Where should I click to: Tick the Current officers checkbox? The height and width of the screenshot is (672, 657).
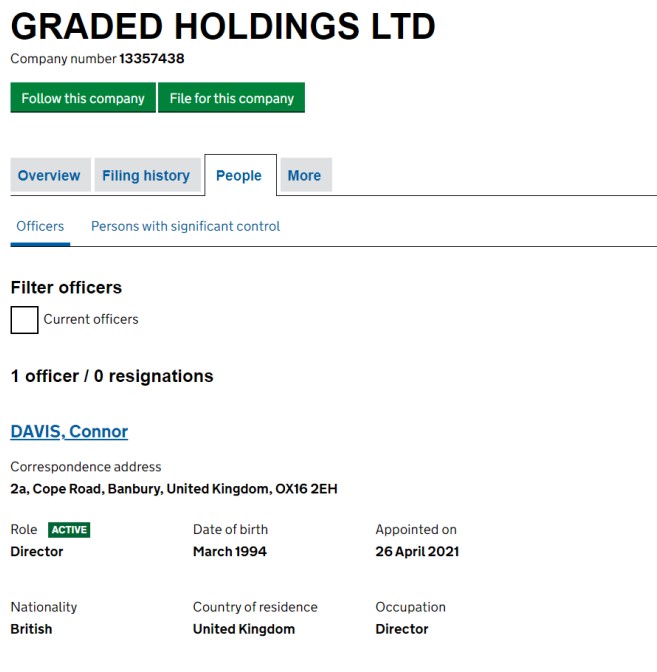coord(24,320)
